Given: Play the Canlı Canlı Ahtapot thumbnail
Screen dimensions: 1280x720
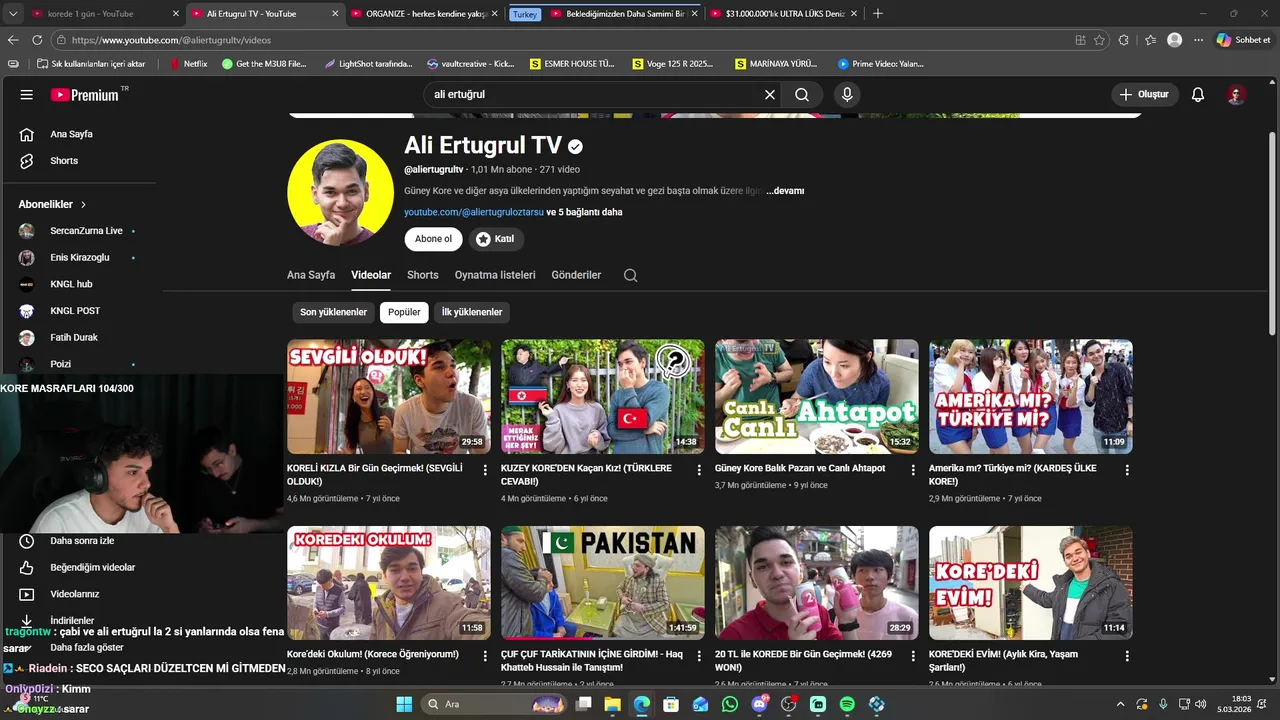Looking at the screenshot, I should click(x=816, y=397).
